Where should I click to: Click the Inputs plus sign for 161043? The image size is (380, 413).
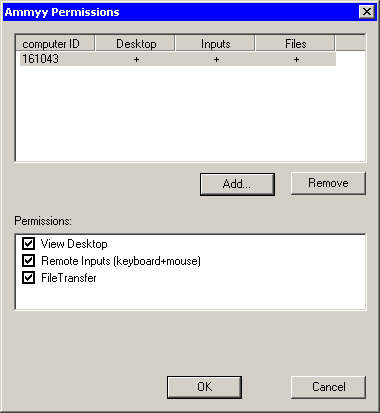[216, 60]
